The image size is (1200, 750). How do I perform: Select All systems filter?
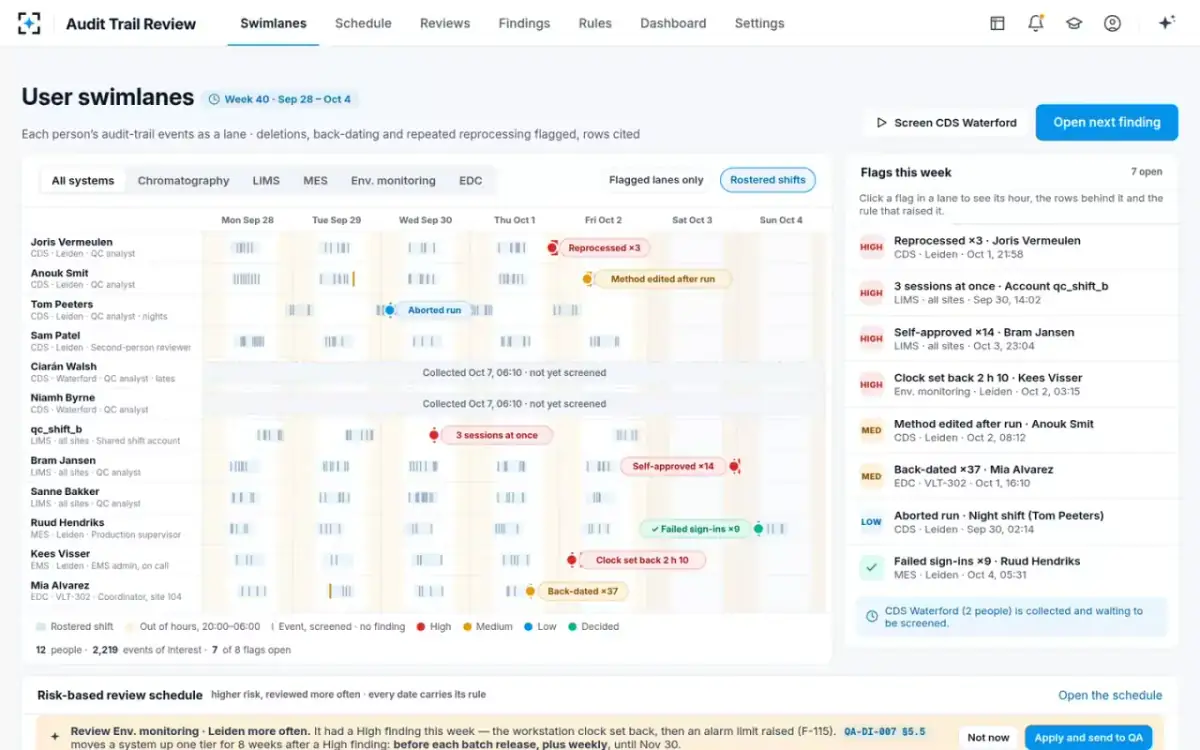(x=82, y=181)
